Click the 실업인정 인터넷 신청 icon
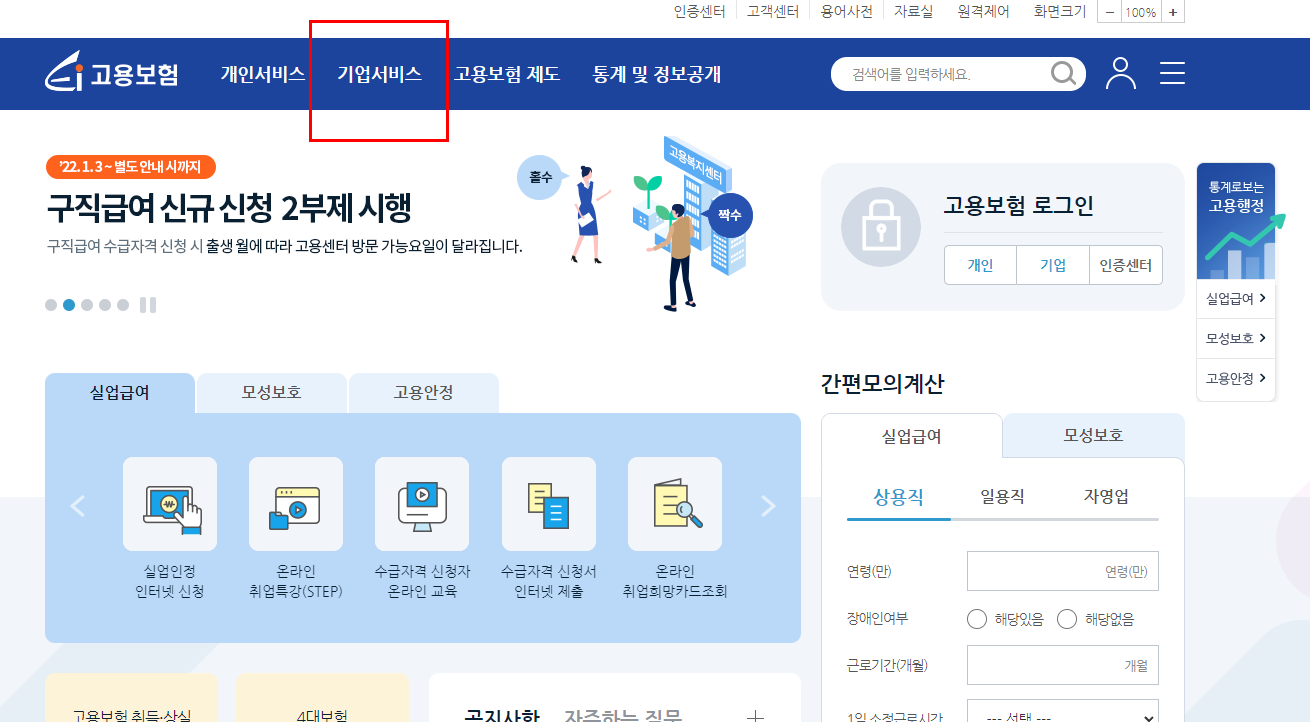This screenshot has height=722, width=1310. [170, 504]
